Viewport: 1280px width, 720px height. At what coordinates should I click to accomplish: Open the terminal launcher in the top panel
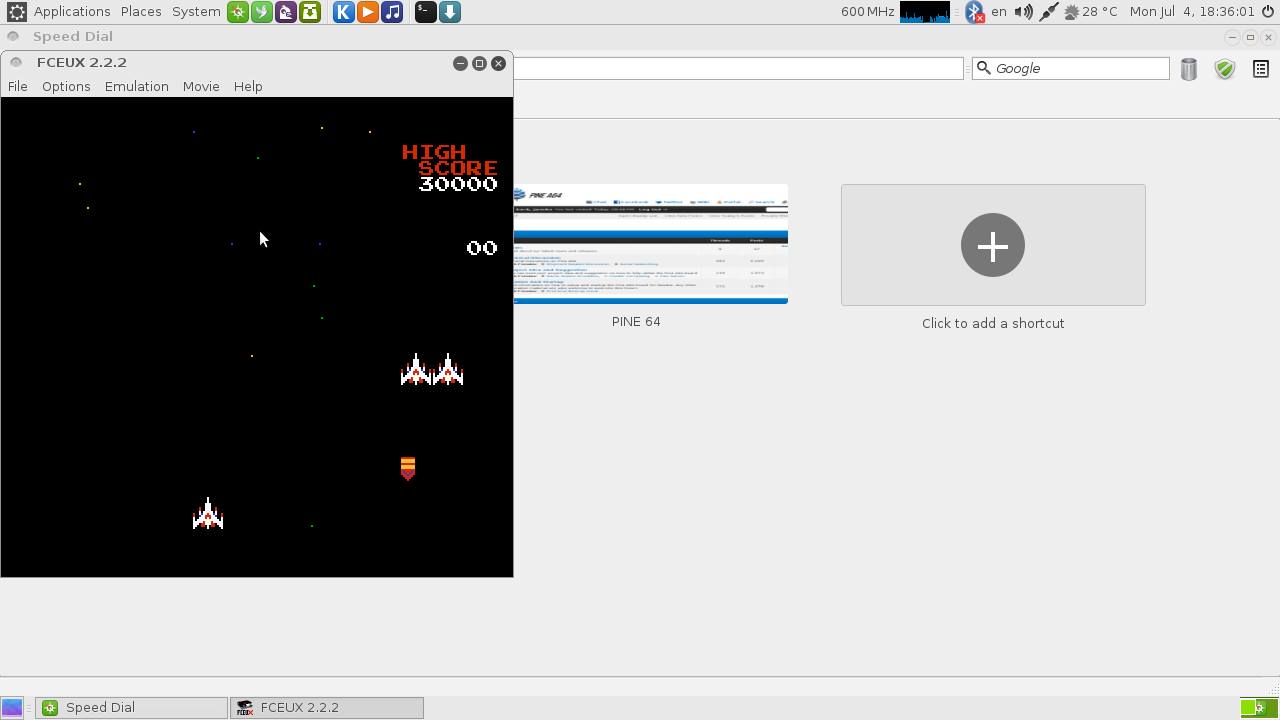(x=425, y=12)
